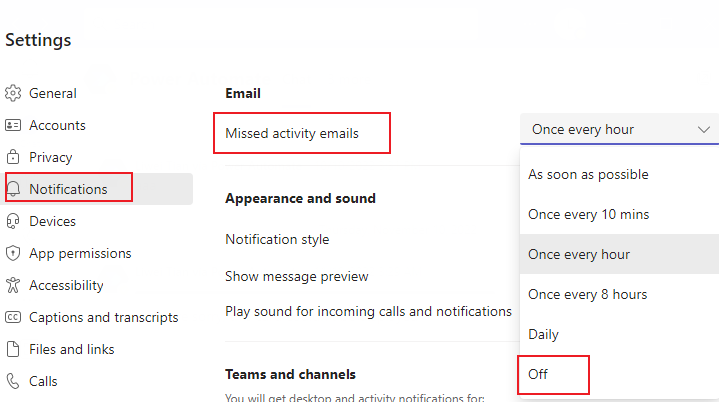Pick highlighted 'Once every hour' list option

(x=619, y=254)
